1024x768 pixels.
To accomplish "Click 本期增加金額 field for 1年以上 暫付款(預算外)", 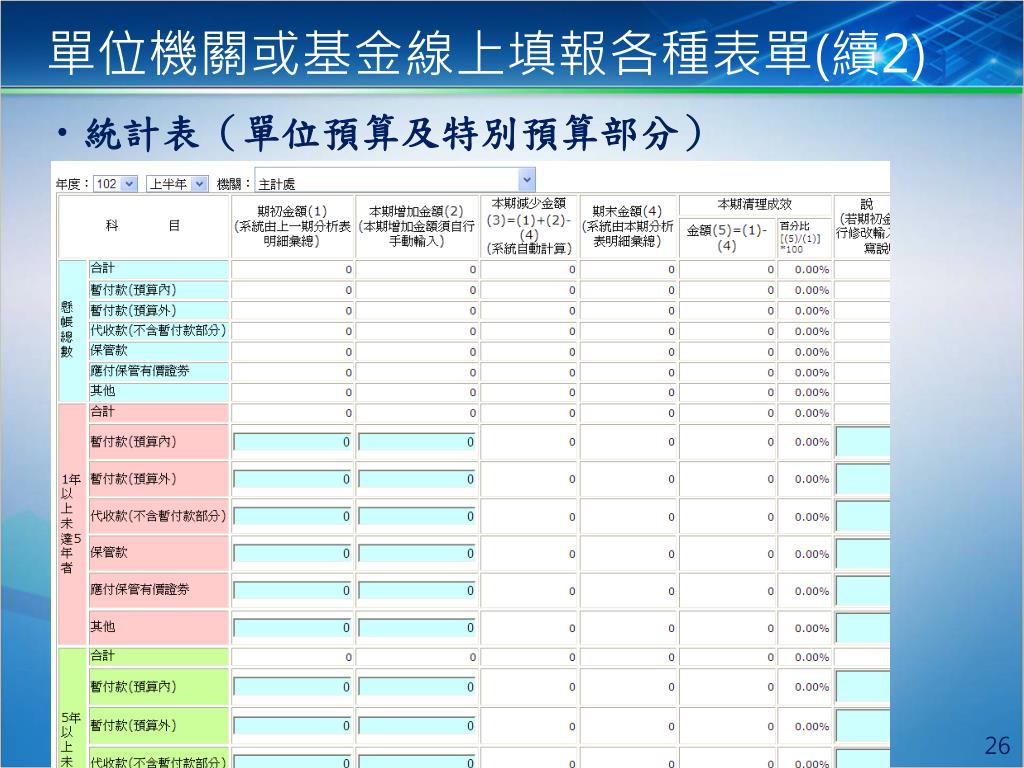I will click(417, 479).
